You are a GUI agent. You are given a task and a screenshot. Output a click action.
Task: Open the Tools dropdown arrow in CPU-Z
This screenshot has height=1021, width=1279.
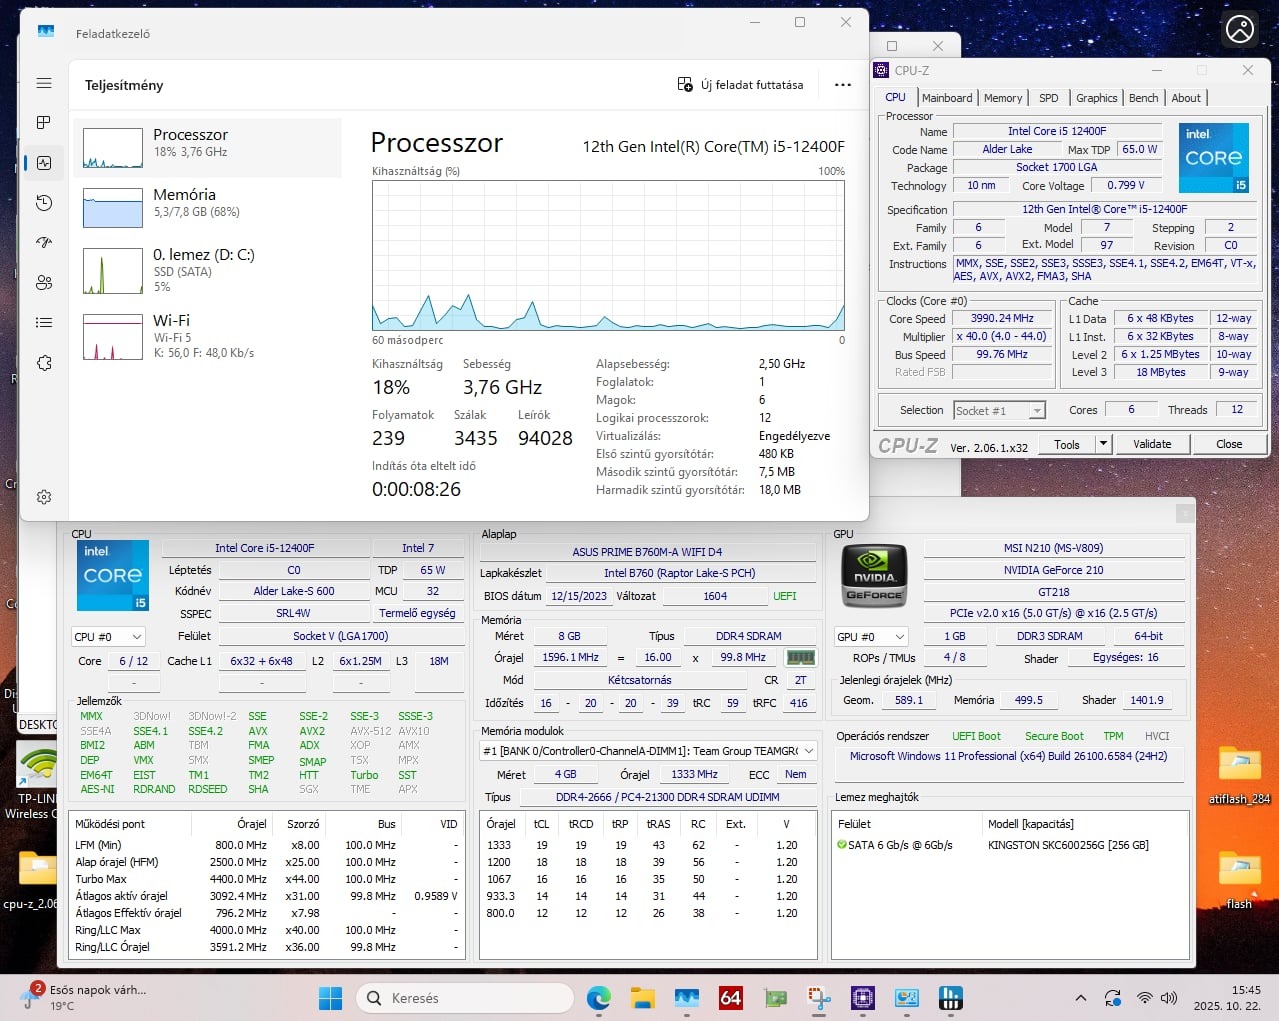pyautogui.click(x=1103, y=444)
